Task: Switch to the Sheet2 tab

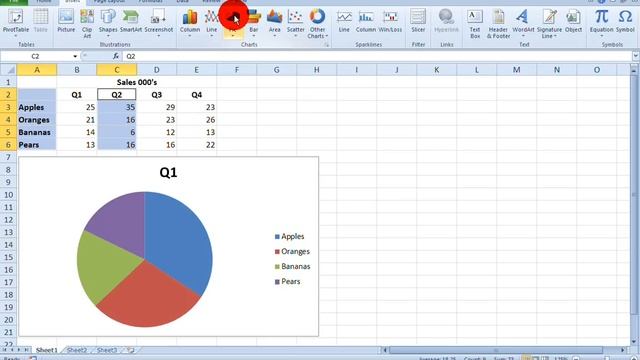Action: tap(77, 350)
